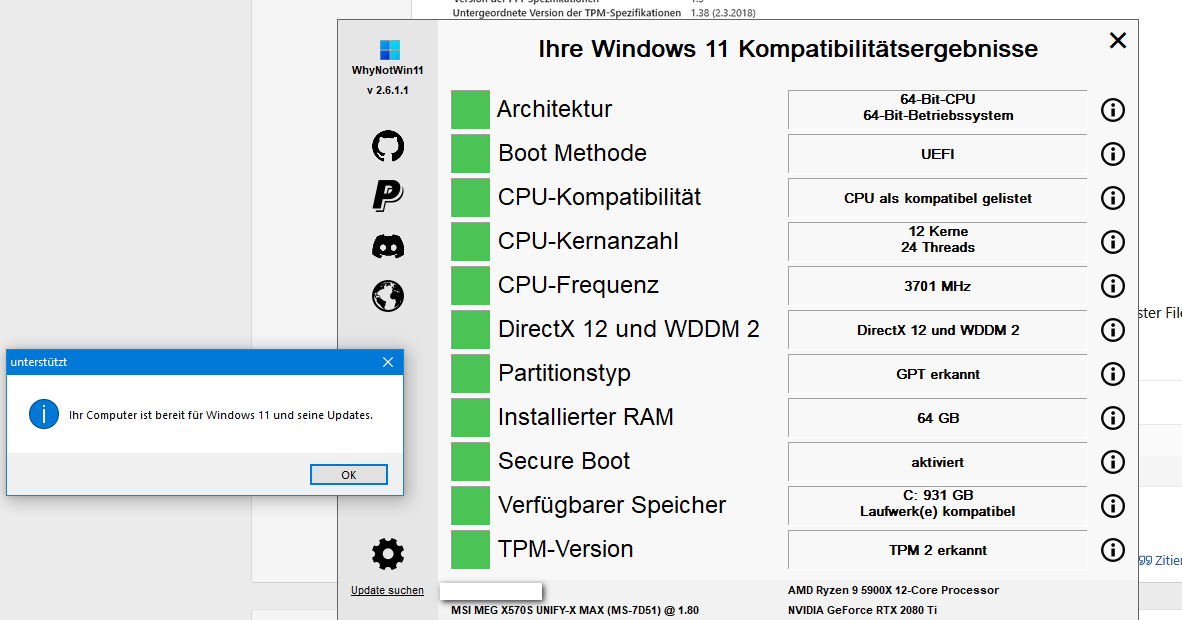
Task: Click the UEFI result value
Action: click(938, 154)
